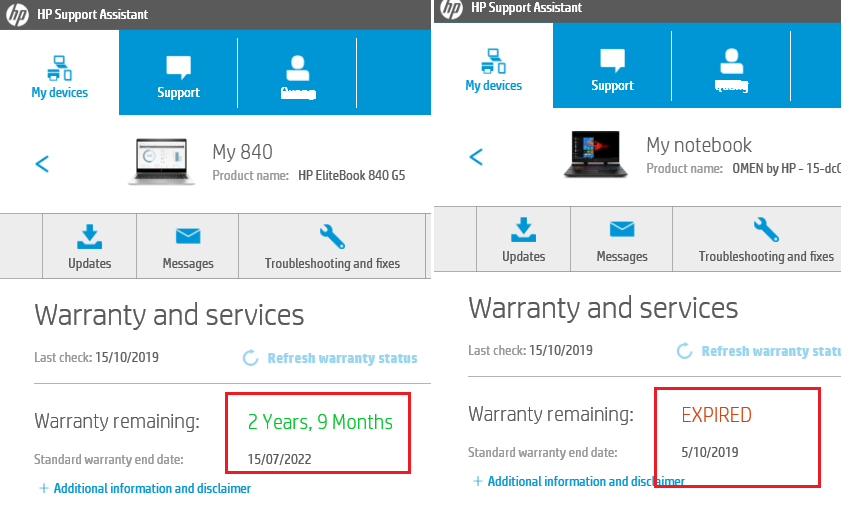Open Troubleshooting and fixes for My 840
Viewport: 857px width, 508px height.
coord(332,247)
